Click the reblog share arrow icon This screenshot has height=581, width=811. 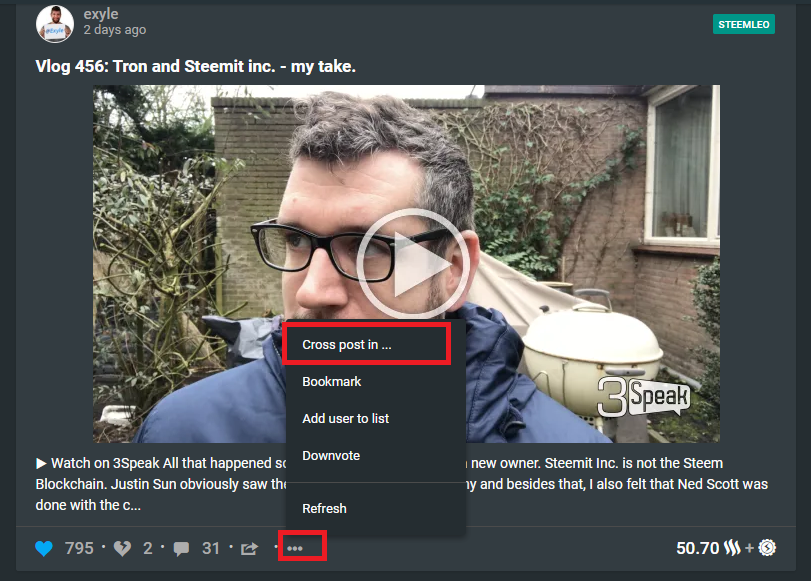(249, 548)
